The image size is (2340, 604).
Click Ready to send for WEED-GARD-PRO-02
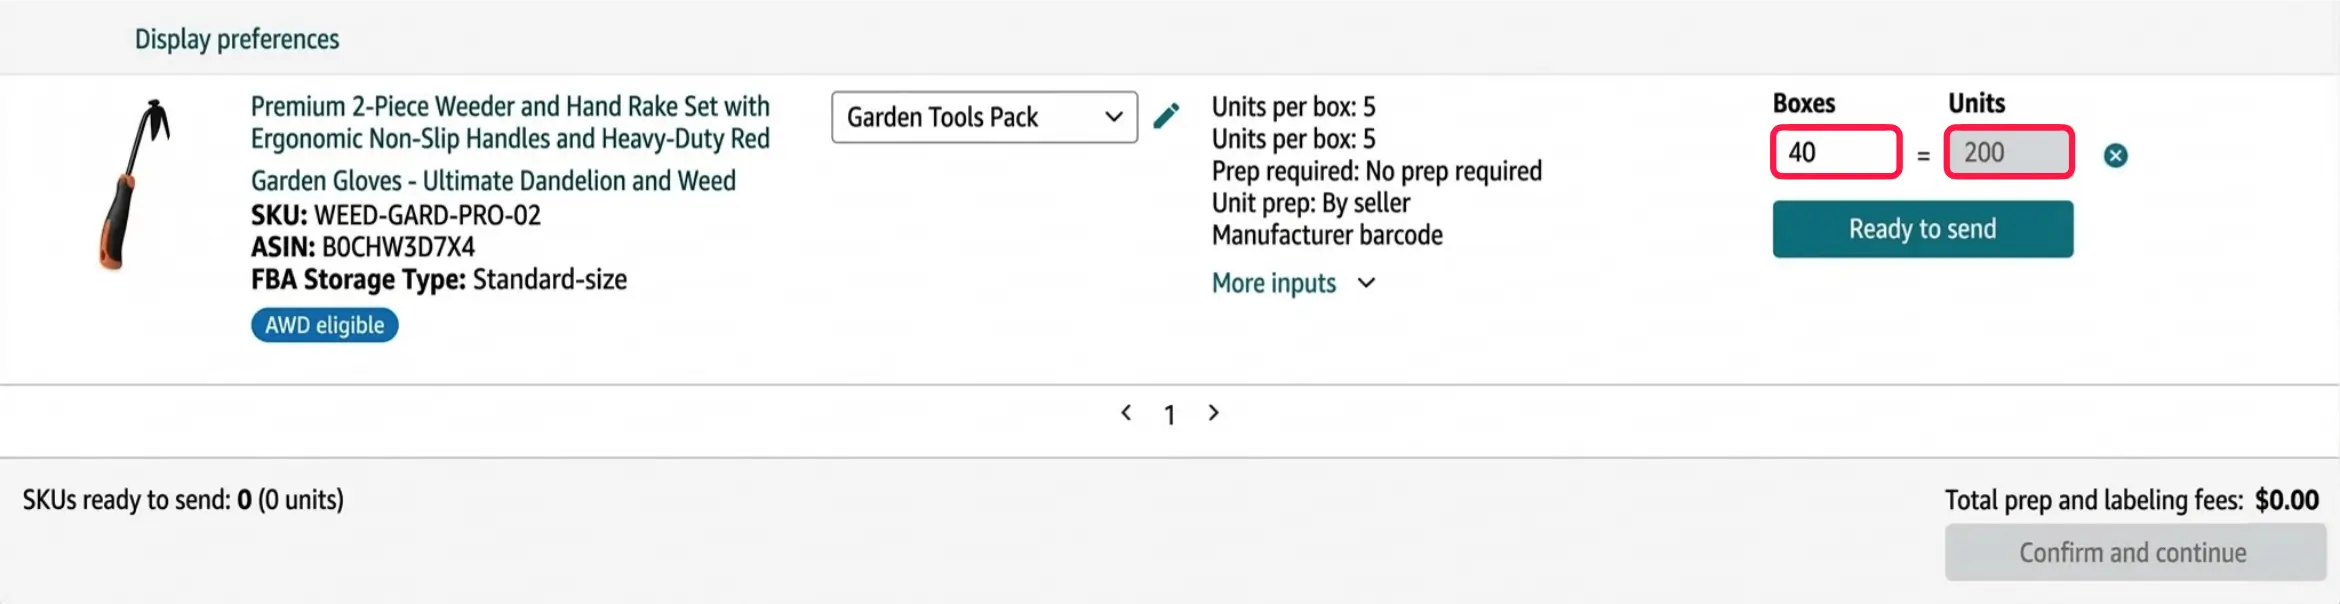(1921, 228)
